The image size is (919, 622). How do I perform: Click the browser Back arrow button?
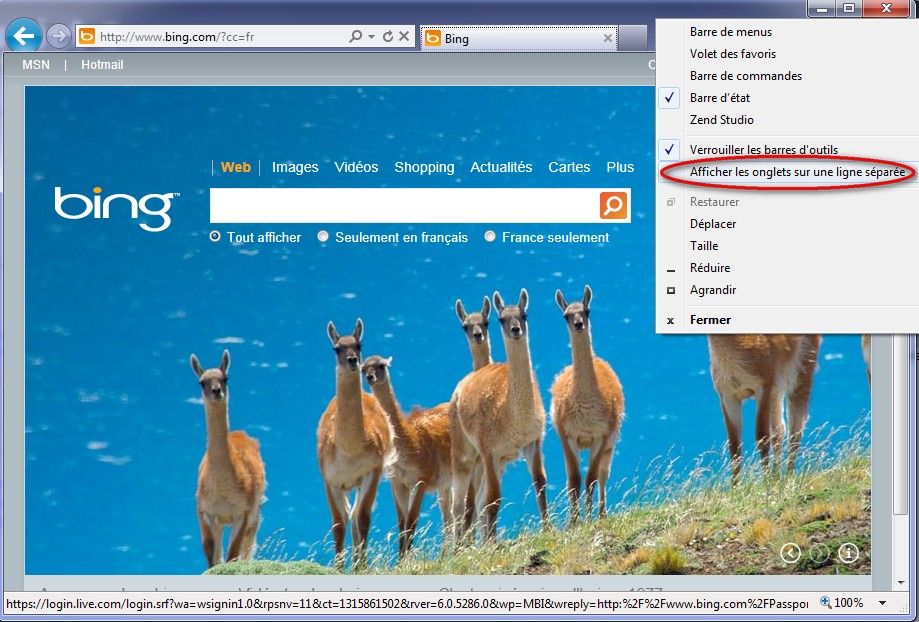pos(24,37)
